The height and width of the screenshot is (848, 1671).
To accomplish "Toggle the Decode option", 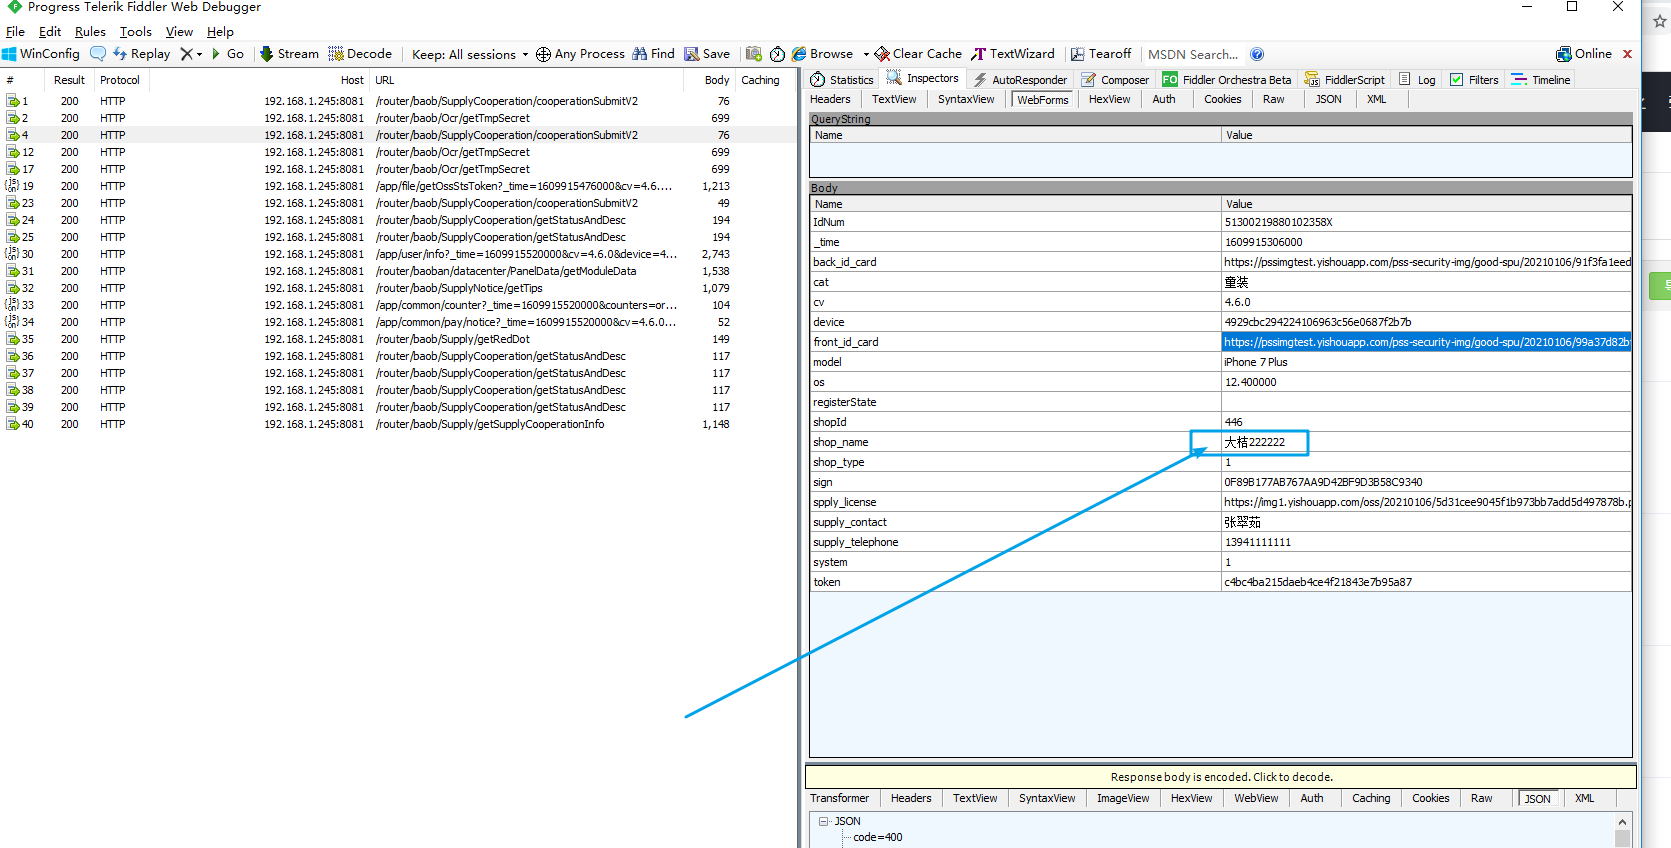I will point(360,54).
